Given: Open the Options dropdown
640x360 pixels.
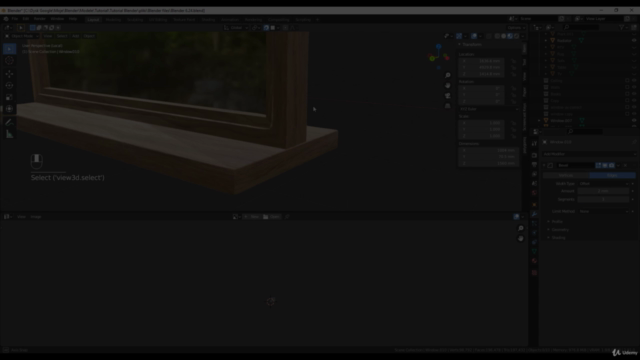Looking at the screenshot, I should [516, 28].
